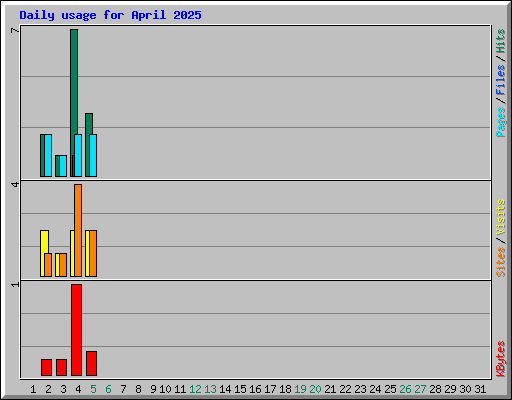Click the red KBytes bar for day 3
512x400 pixels.
61,368
